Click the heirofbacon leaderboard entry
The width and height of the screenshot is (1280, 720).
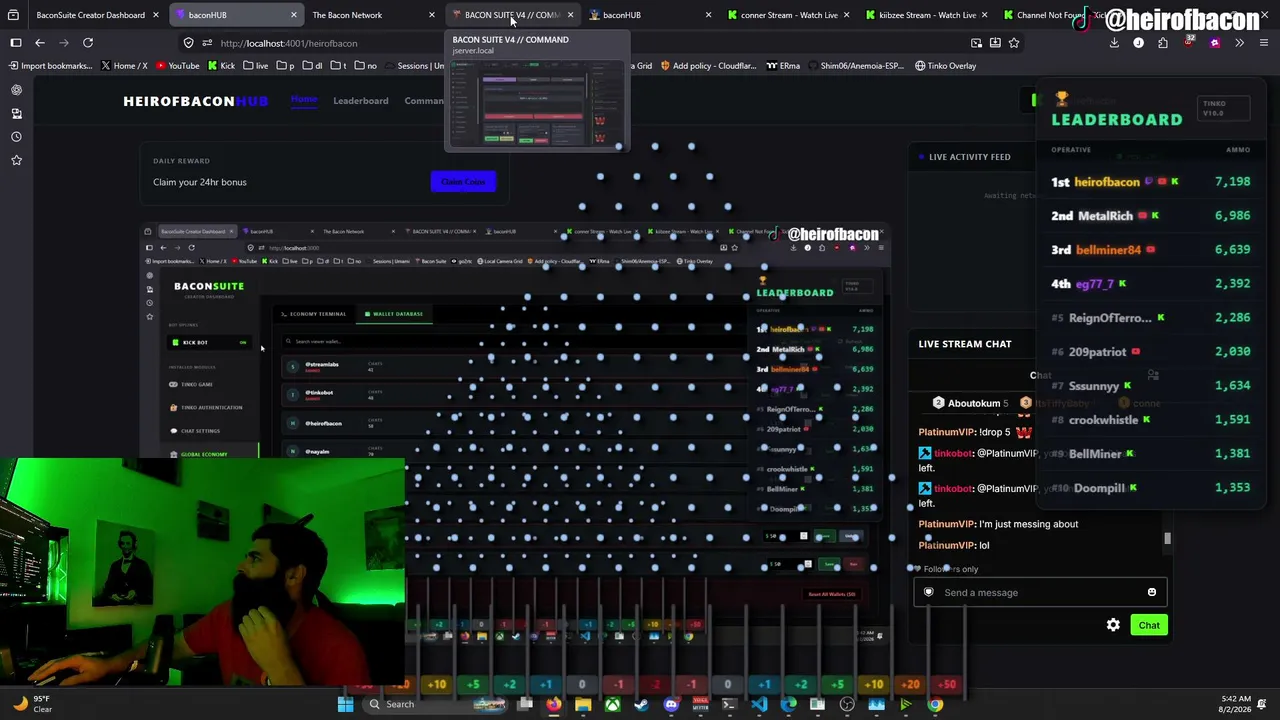click(1150, 182)
